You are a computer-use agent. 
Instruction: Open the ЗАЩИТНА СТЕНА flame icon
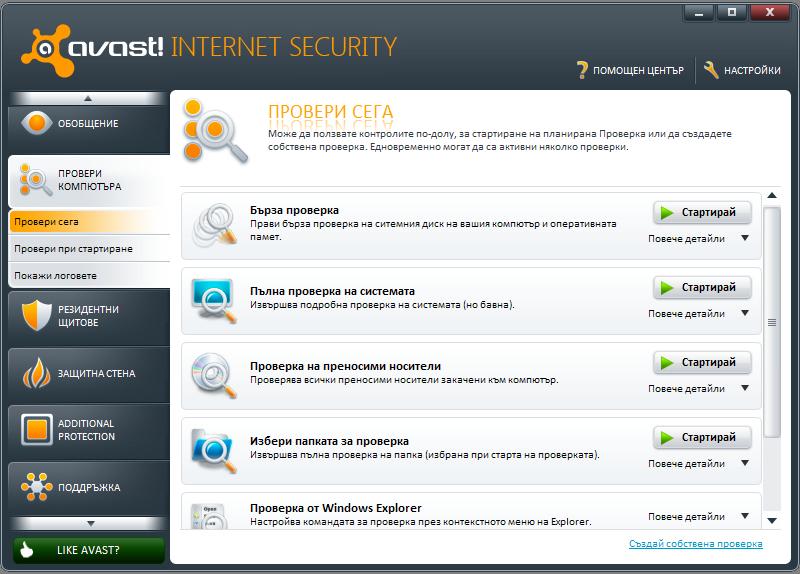37,373
